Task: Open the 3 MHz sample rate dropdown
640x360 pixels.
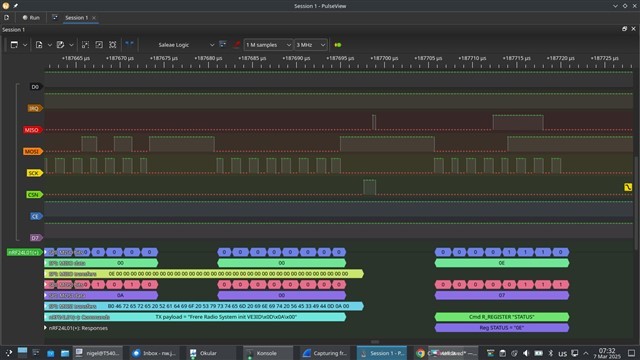Action: (311, 45)
